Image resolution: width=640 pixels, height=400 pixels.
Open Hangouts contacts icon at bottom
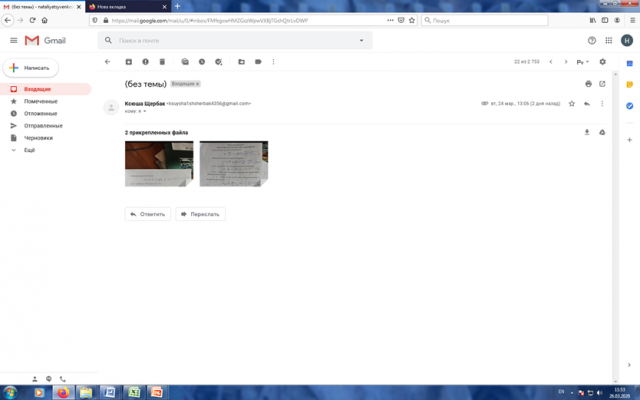point(35,379)
